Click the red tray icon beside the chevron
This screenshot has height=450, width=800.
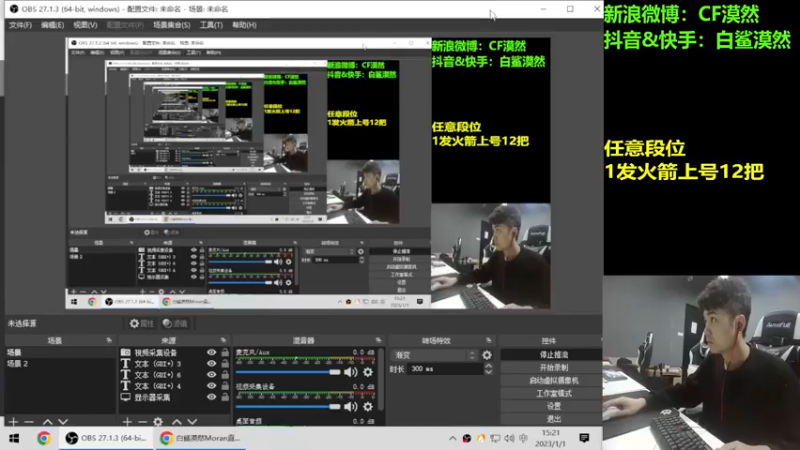tap(466, 438)
